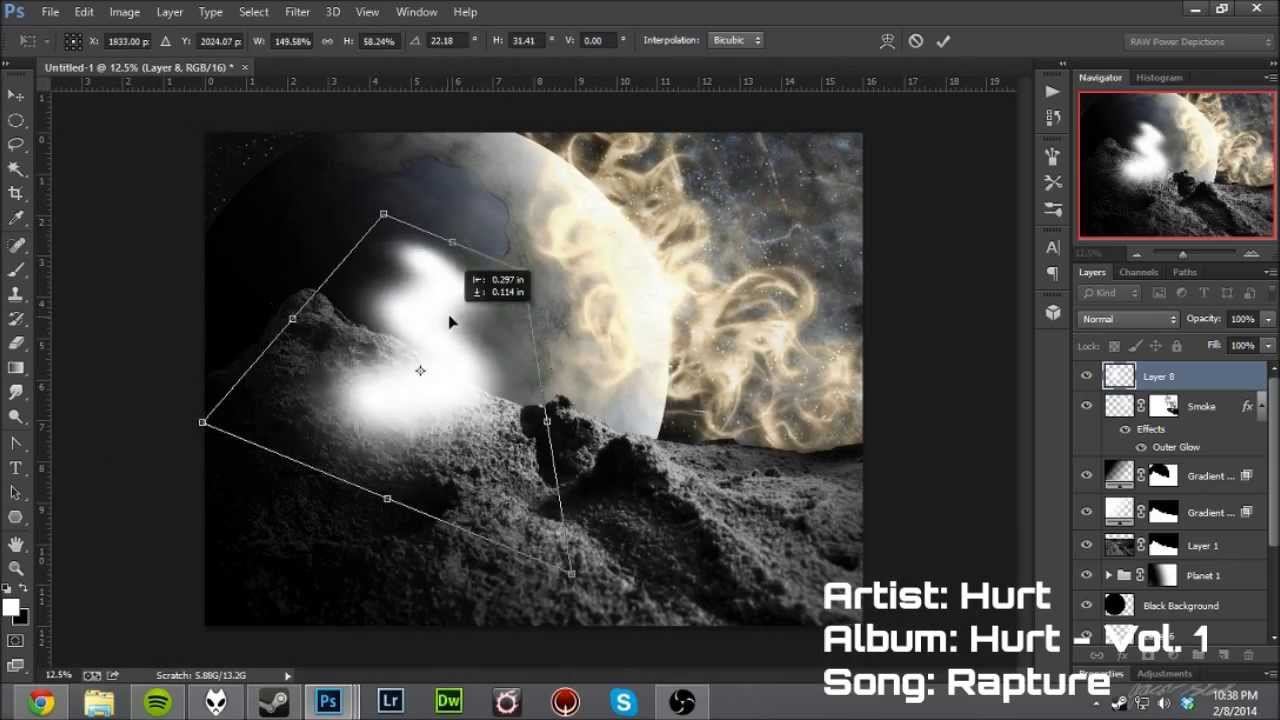Close the Untitled-1 document tab

coord(245,67)
